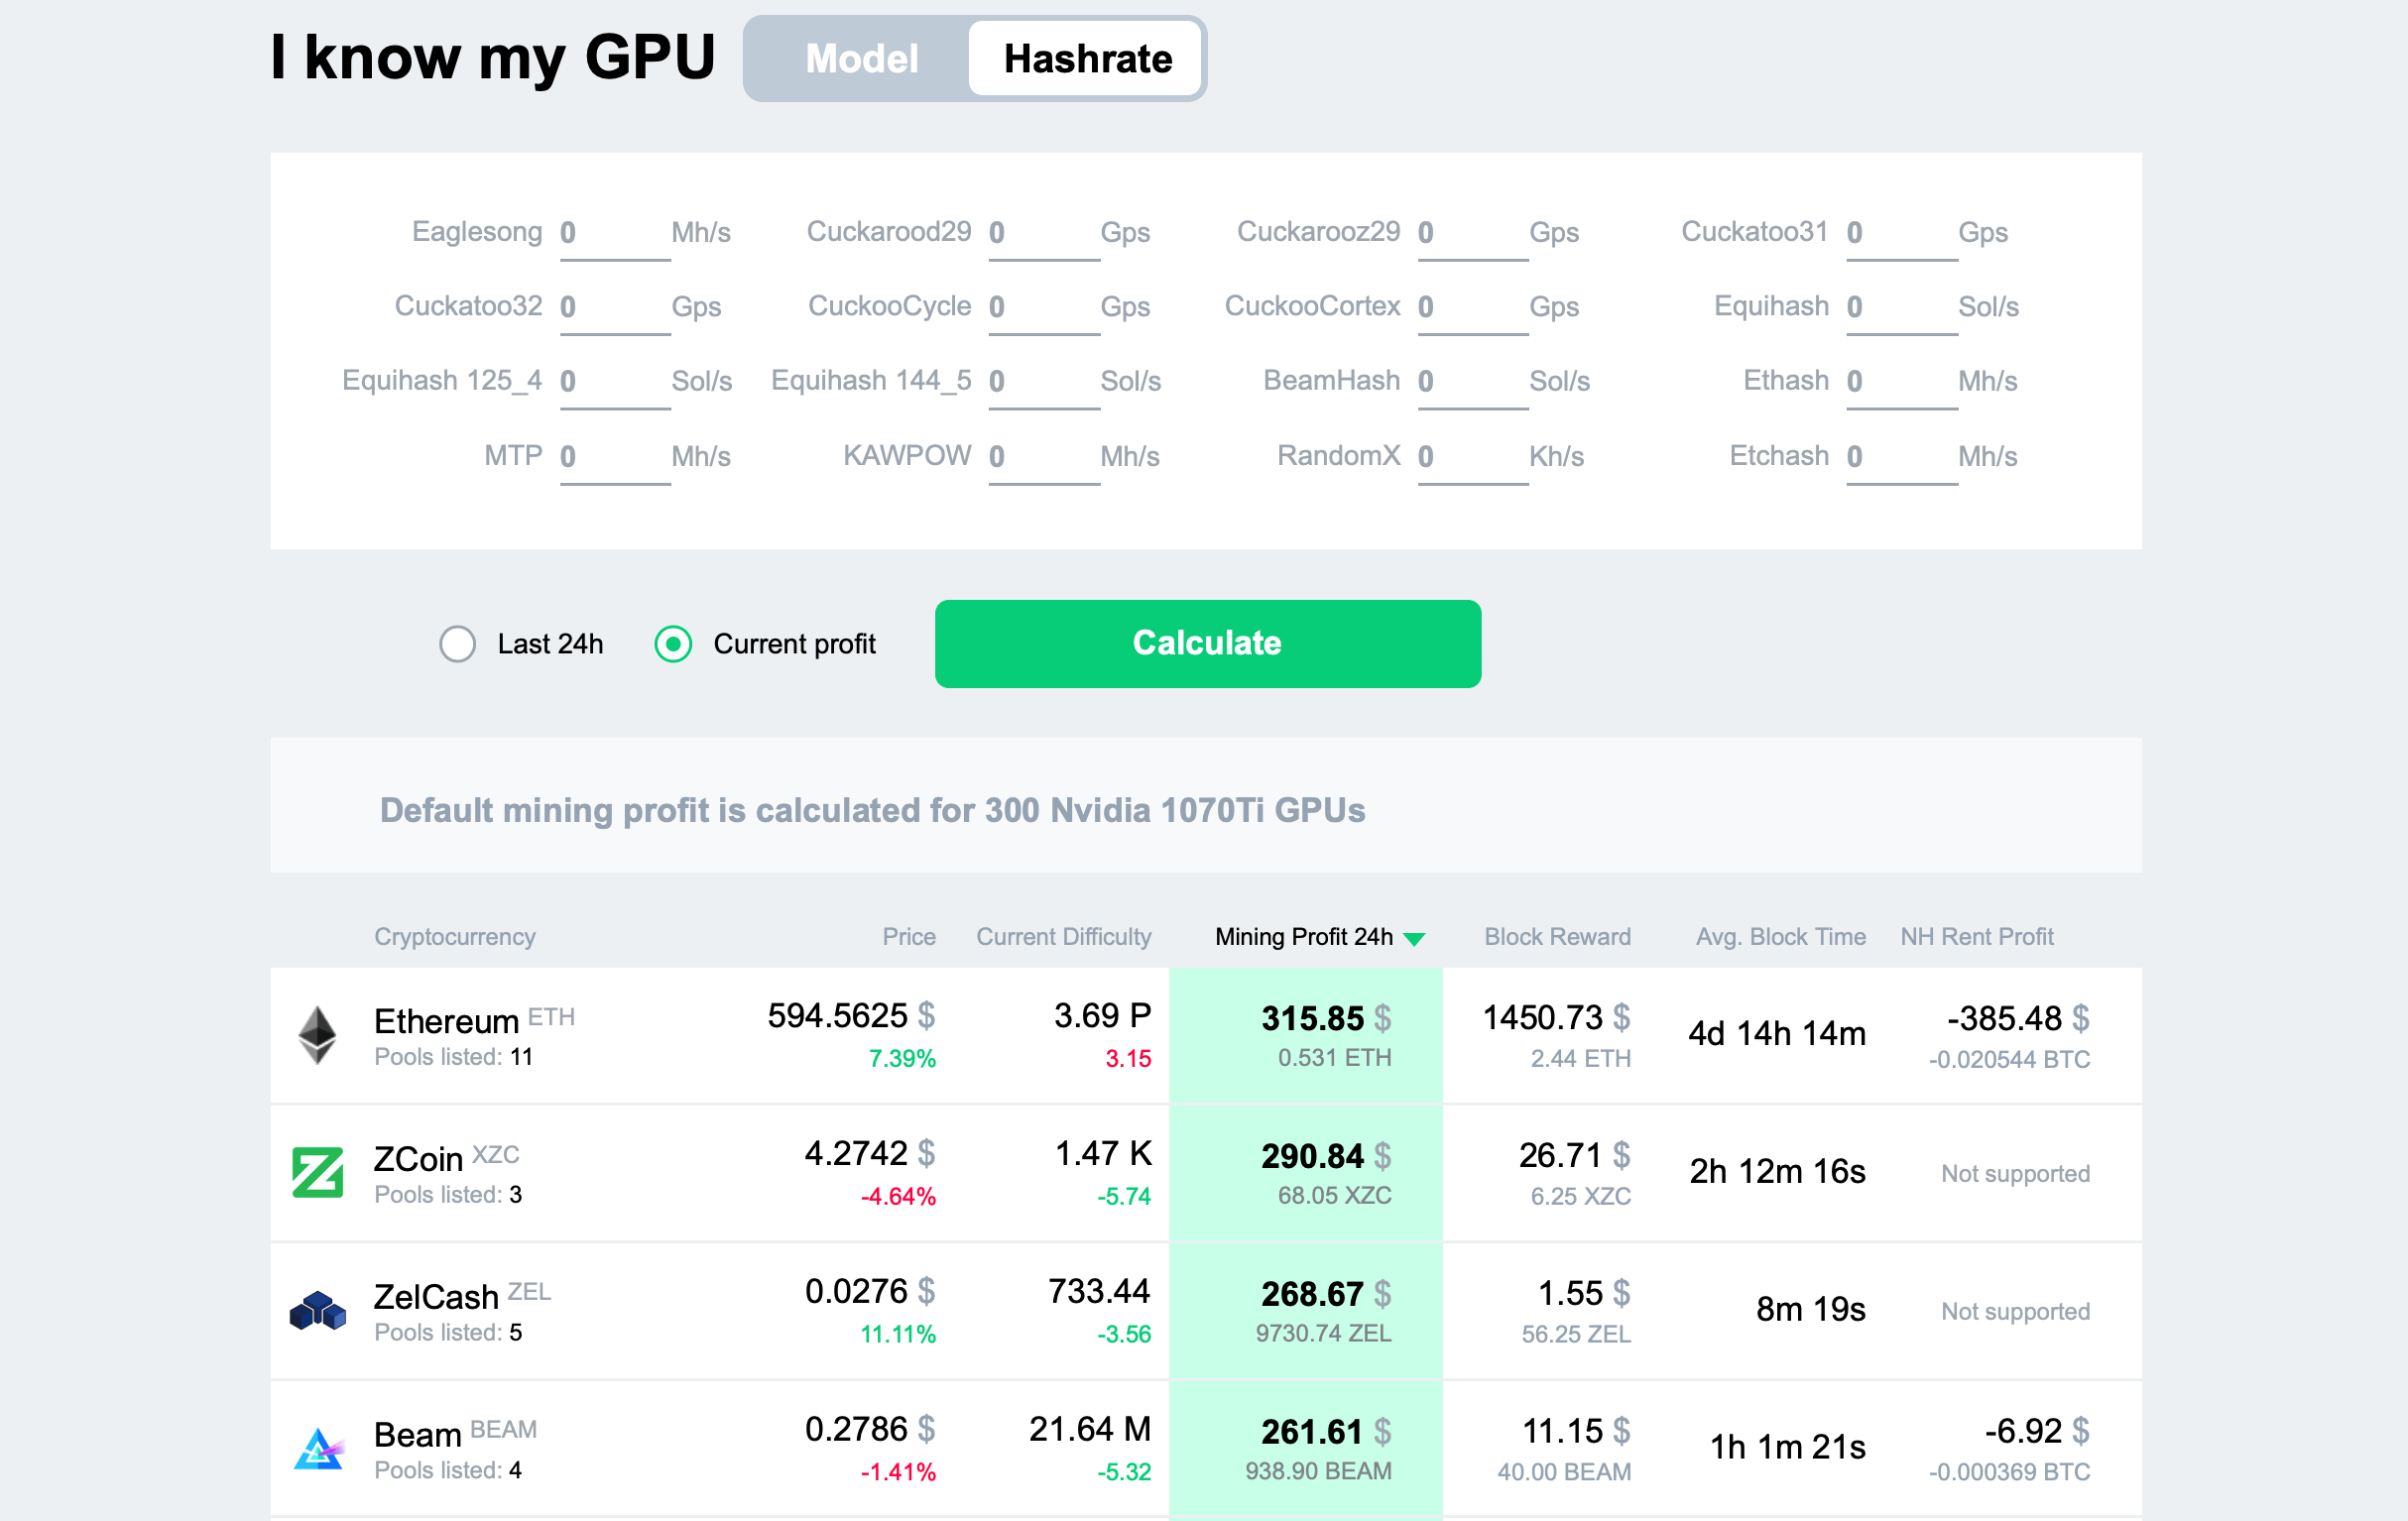The height and width of the screenshot is (1521, 2408).
Task: Toggle the Current profit option
Action: coord(674,643)
